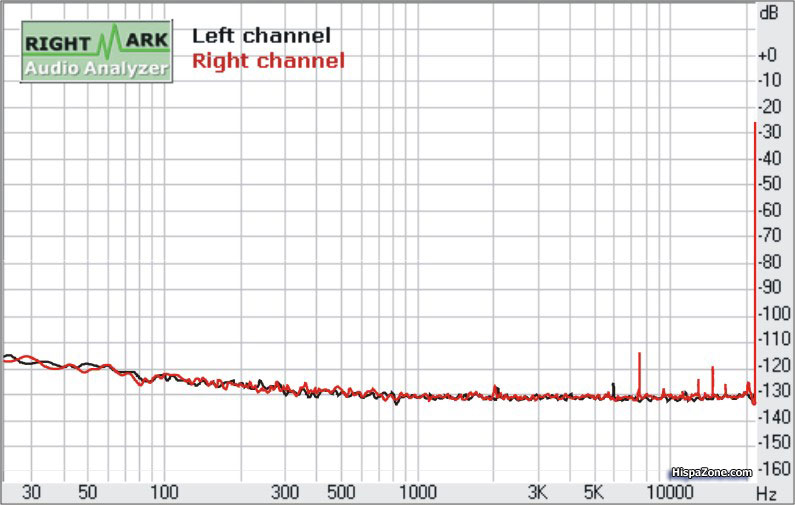Viewport: 795px width, 505px height.
Task: Click the -60 dB axis tick label
Action: click(768, 210)
